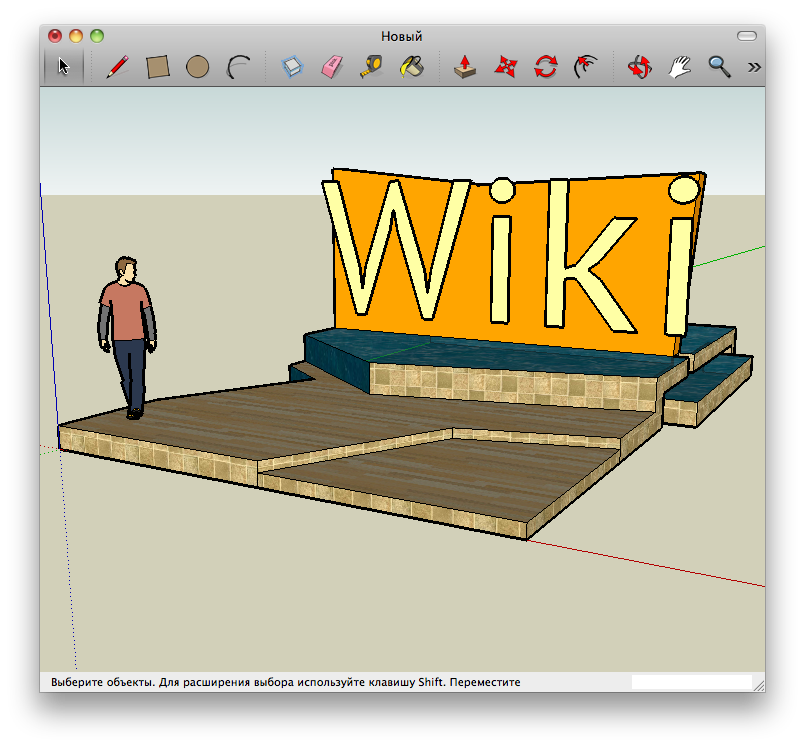Activate the Orbit camera tool
This screenshot has width=805, height=747.
[639, 67]
